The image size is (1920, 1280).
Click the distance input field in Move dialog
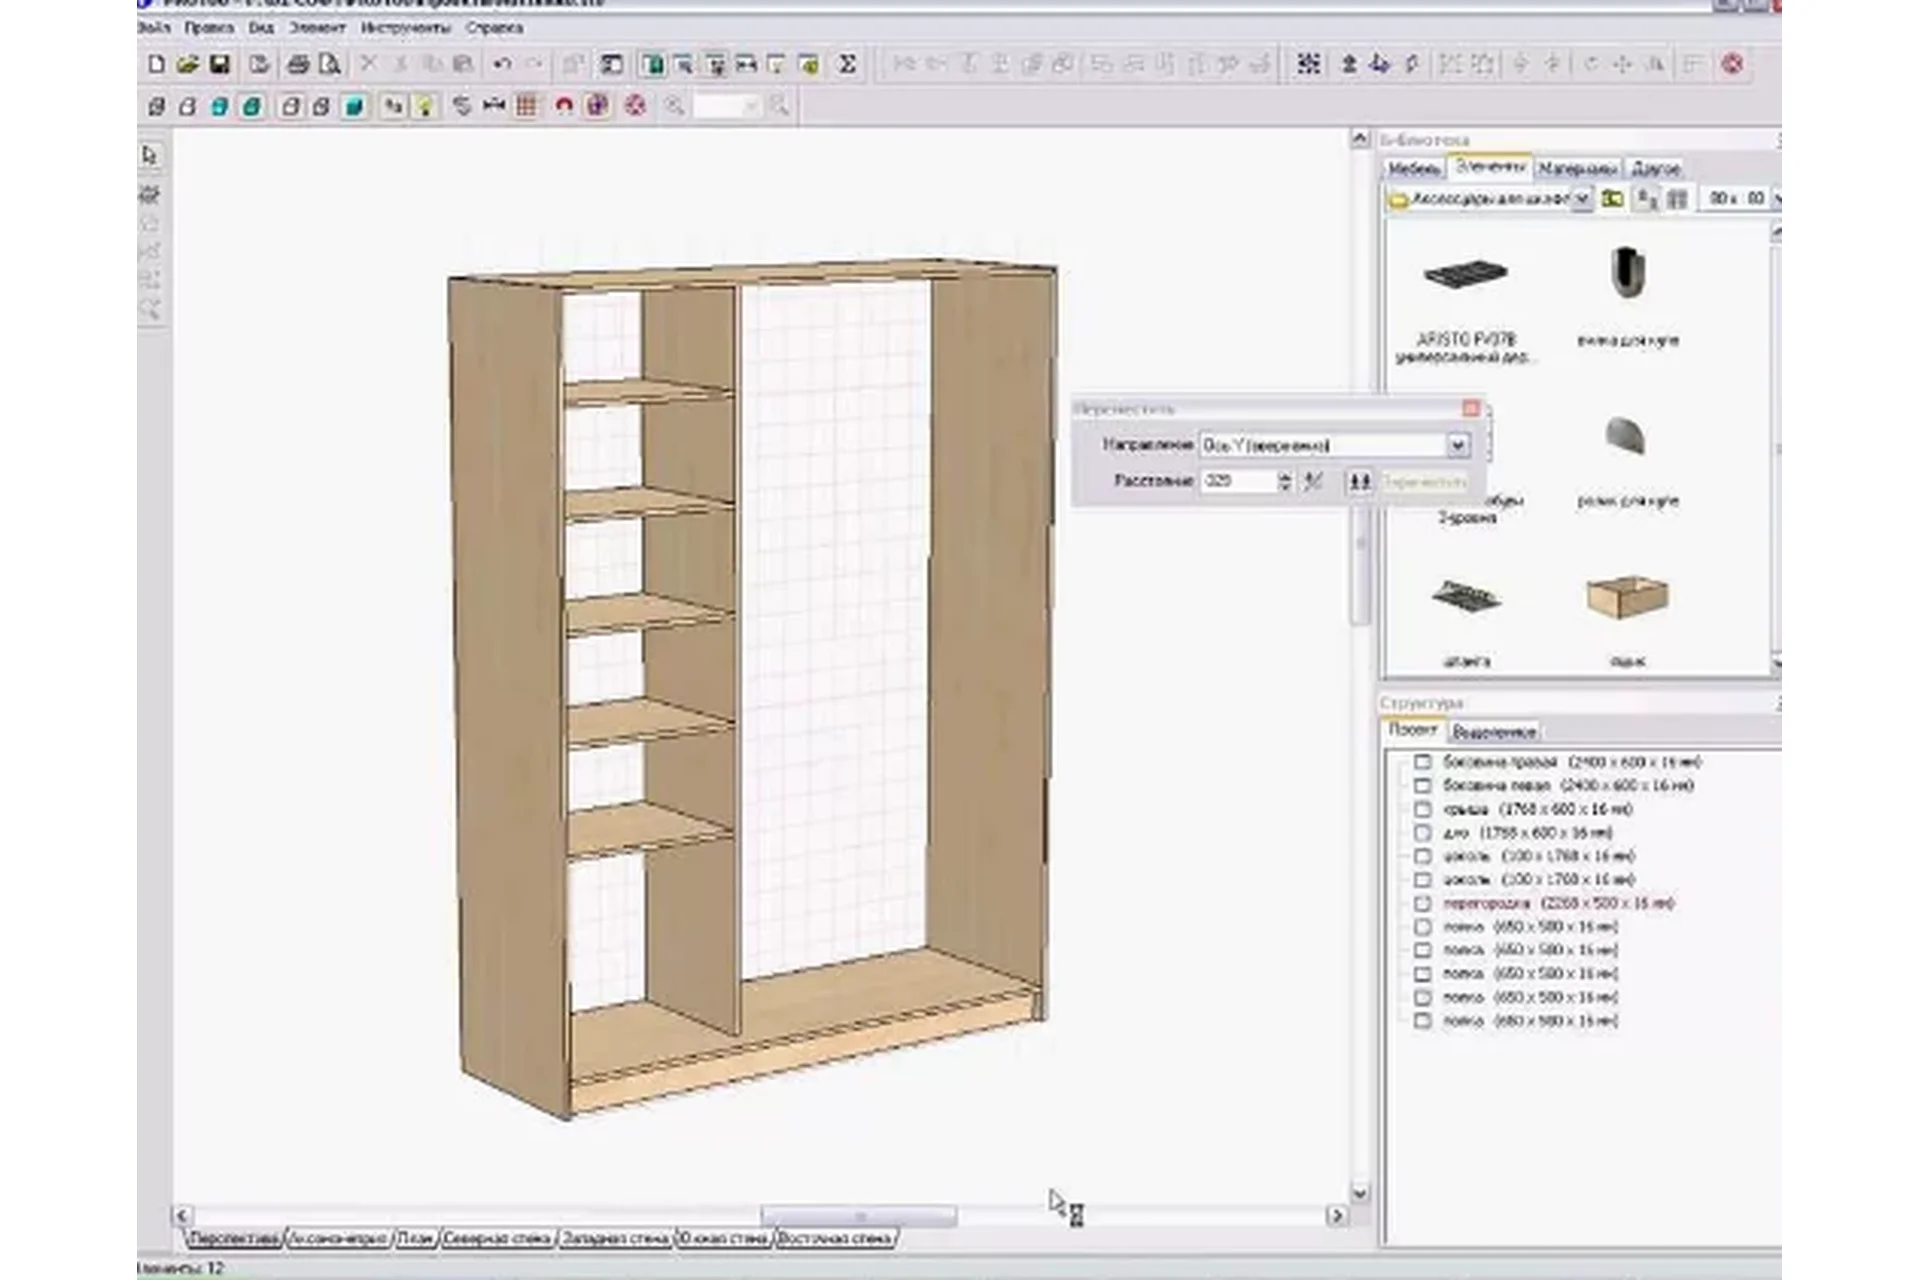click(1238, 482)
